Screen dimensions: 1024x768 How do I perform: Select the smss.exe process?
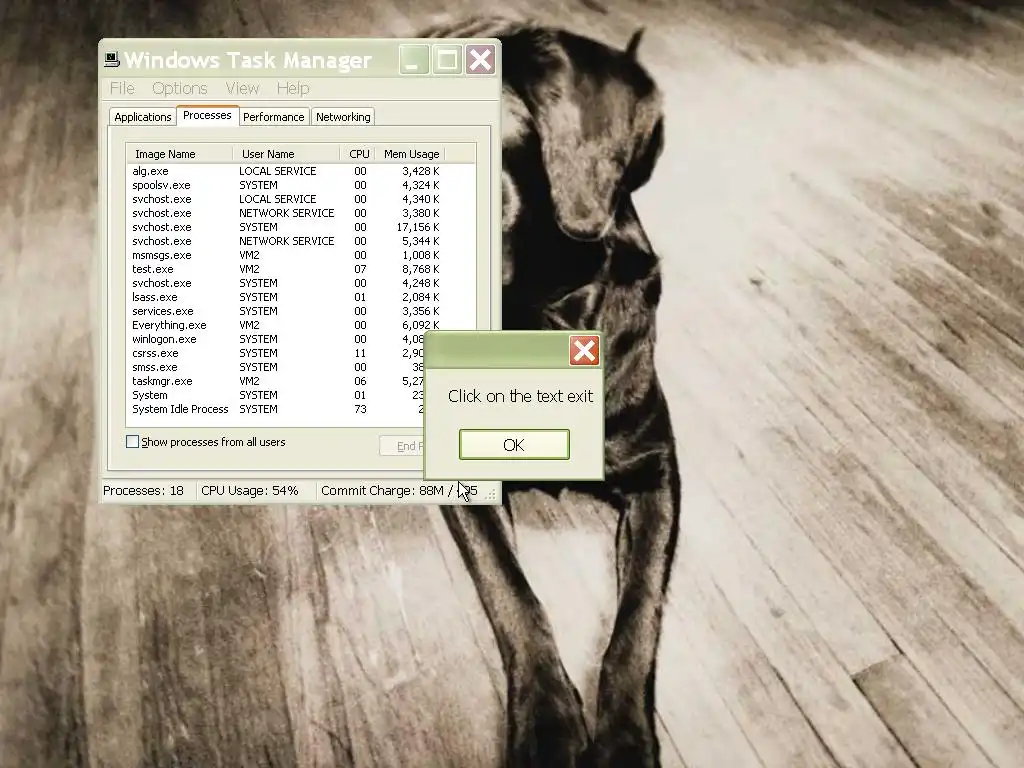(276, 368)
